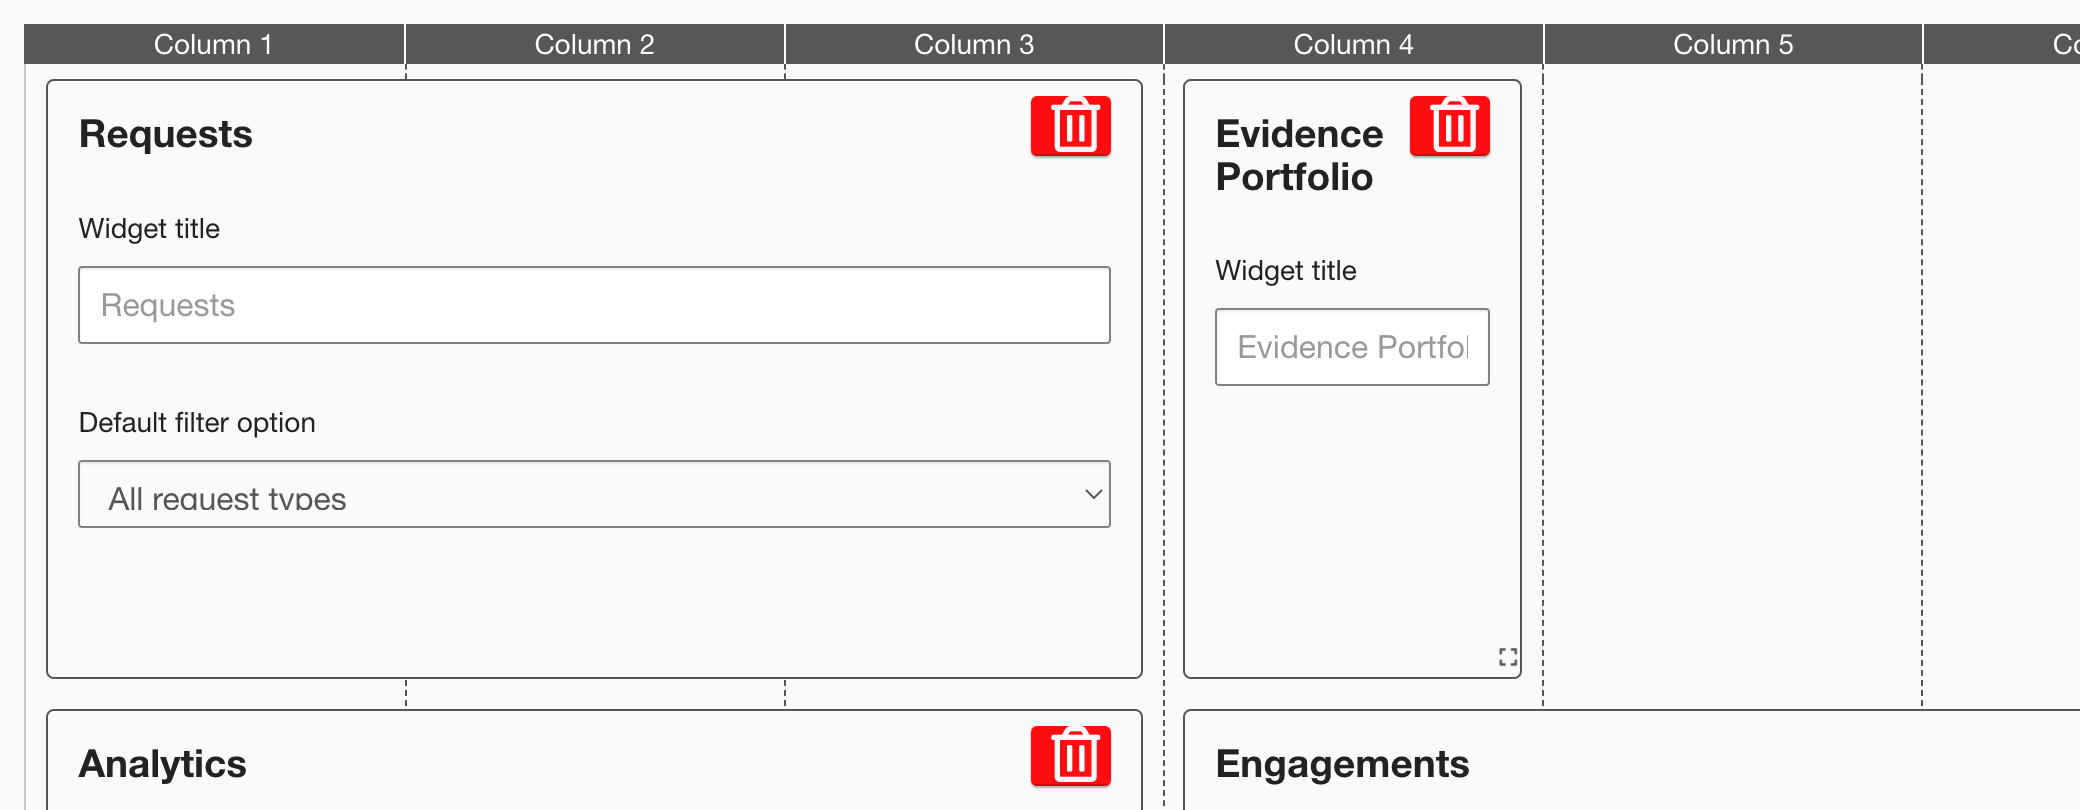Remove the Analytics widget using trash icon
Image resolution: width=2080 pixels, height=810 pixels.
(x=1070, y=756)
